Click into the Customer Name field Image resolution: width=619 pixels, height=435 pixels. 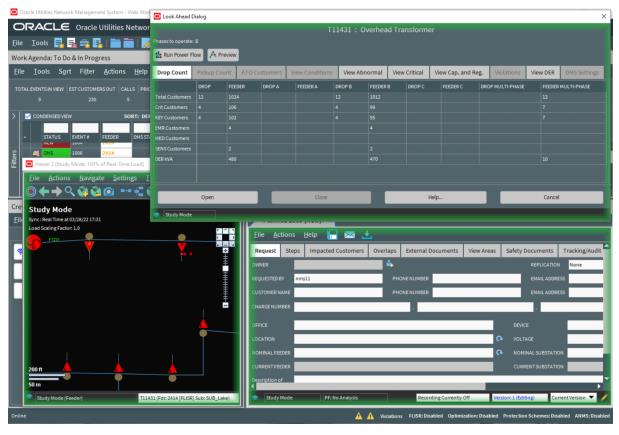(338, 292)
